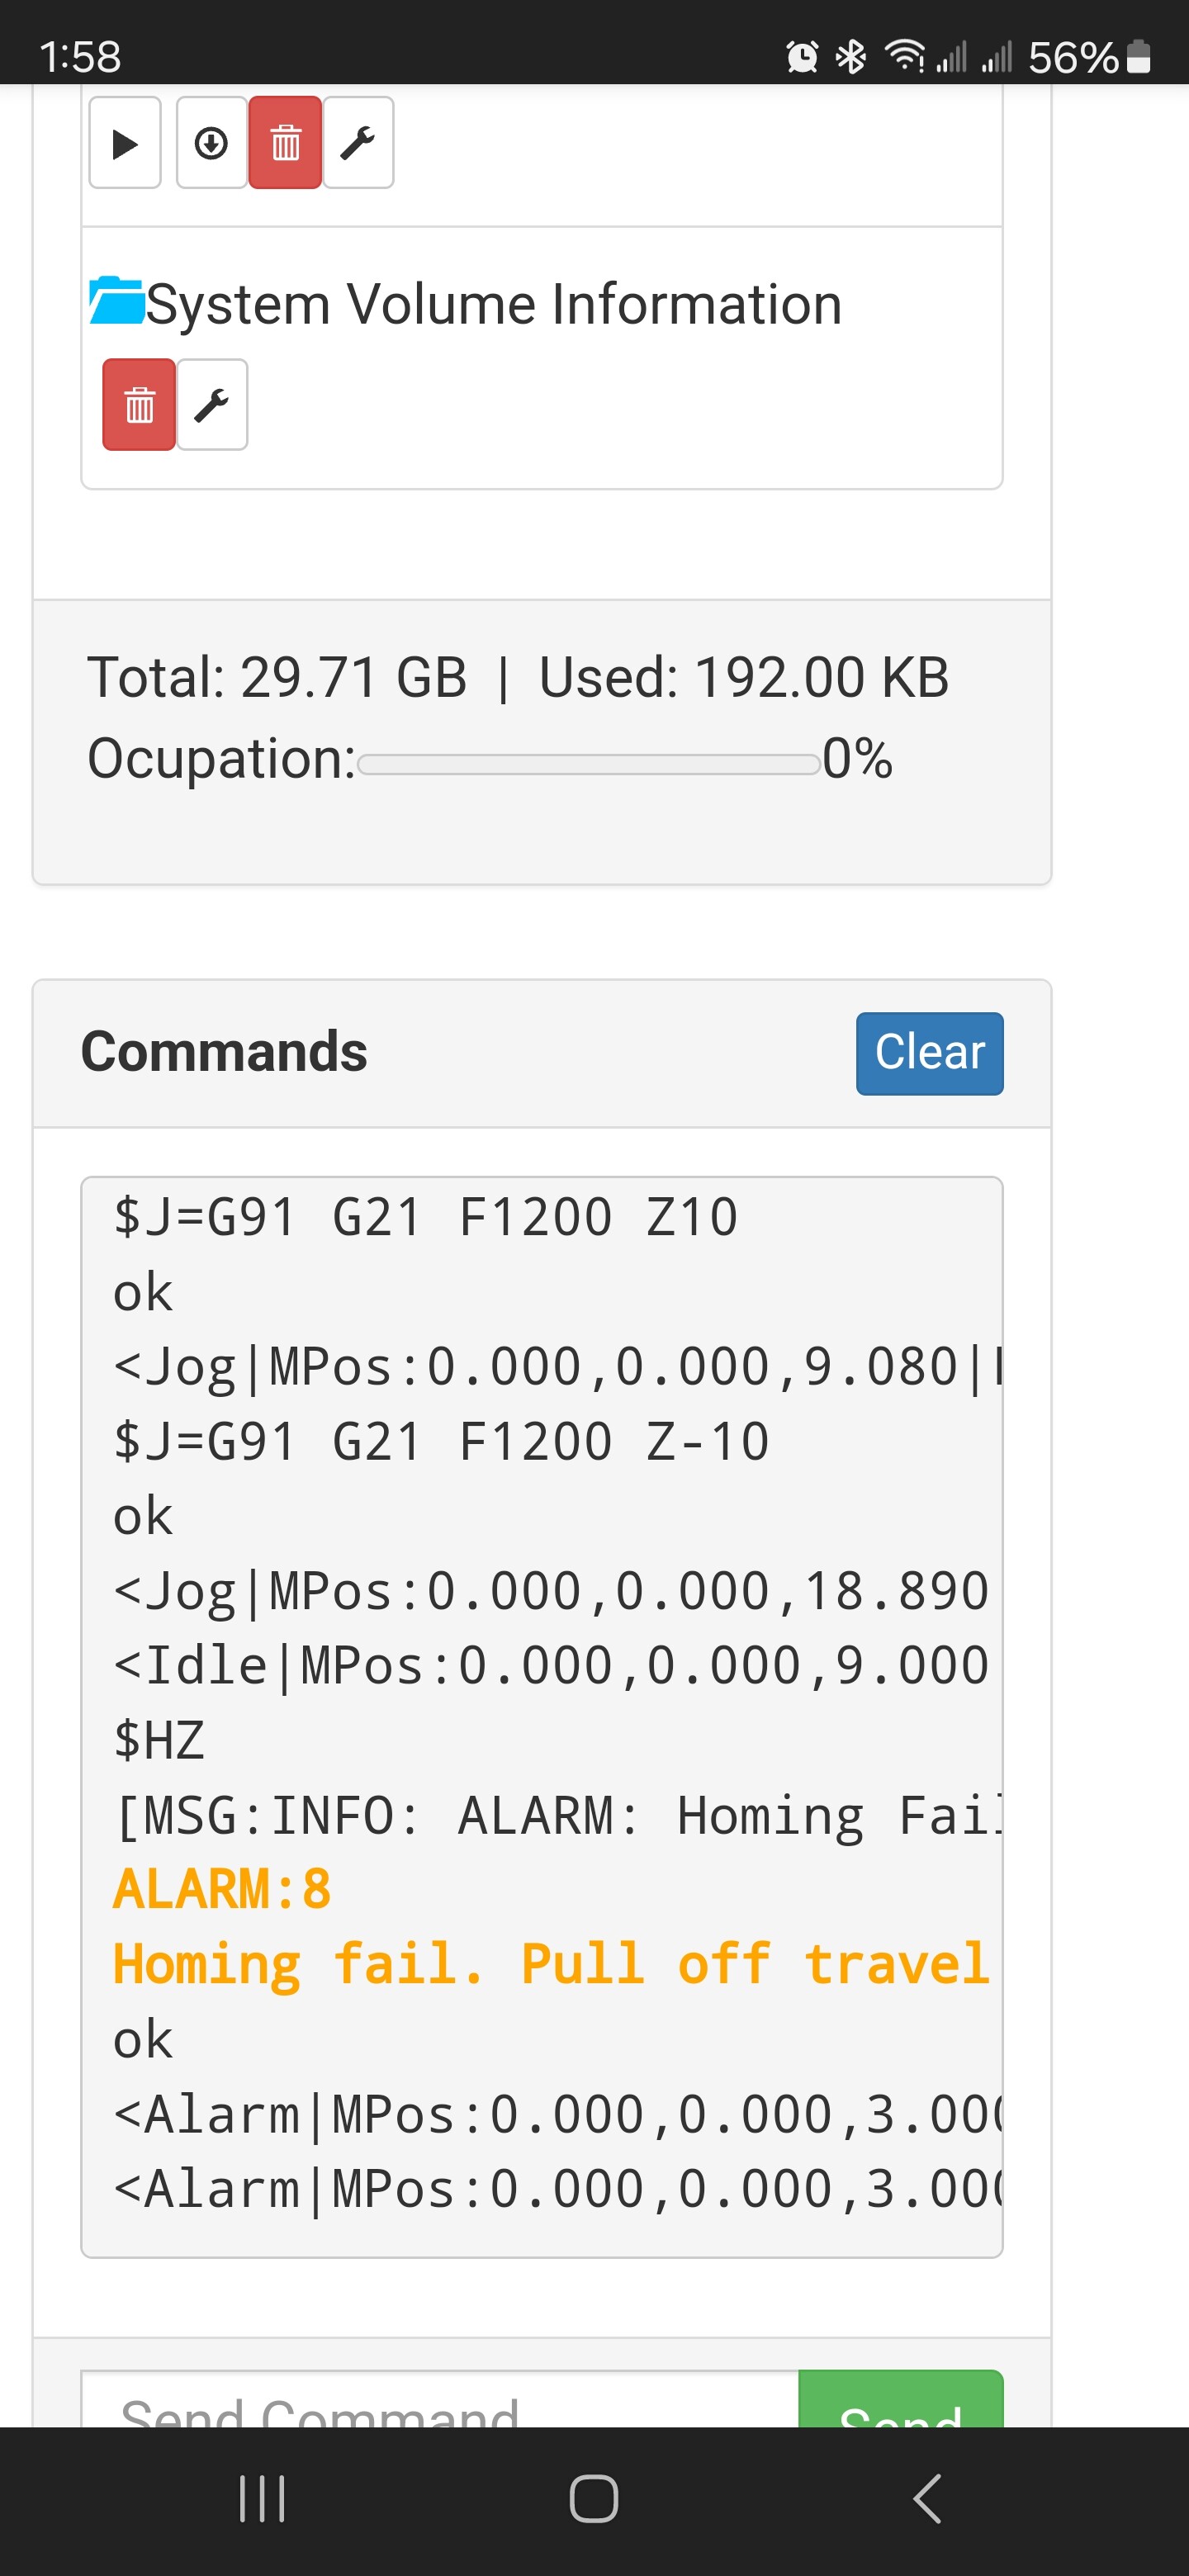Open the Android recent apps button
1189x2576 pixels.
coord(262,2499)
